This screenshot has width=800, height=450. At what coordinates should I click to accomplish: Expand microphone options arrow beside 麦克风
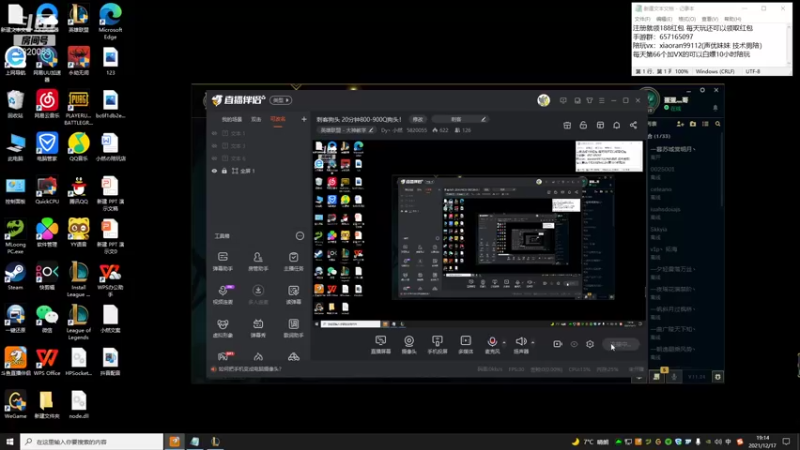[504, 342]
